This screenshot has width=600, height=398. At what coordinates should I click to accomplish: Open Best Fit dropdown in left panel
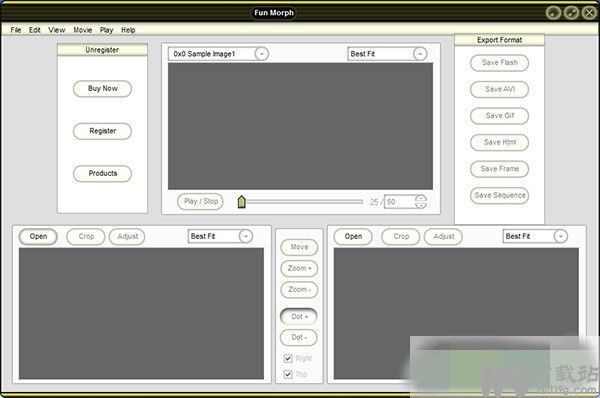246,237
